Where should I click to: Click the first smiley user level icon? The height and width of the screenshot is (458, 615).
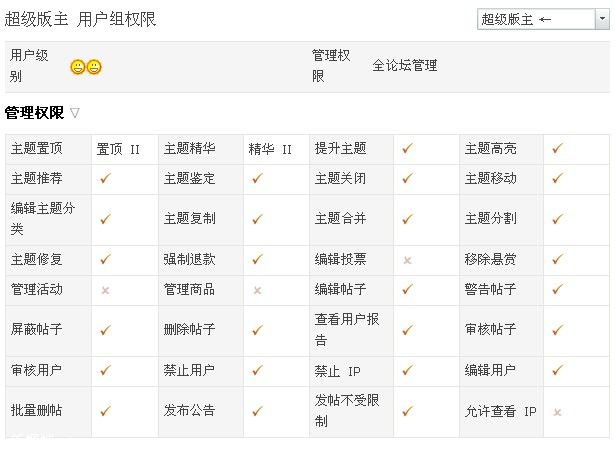click(78, 67)
